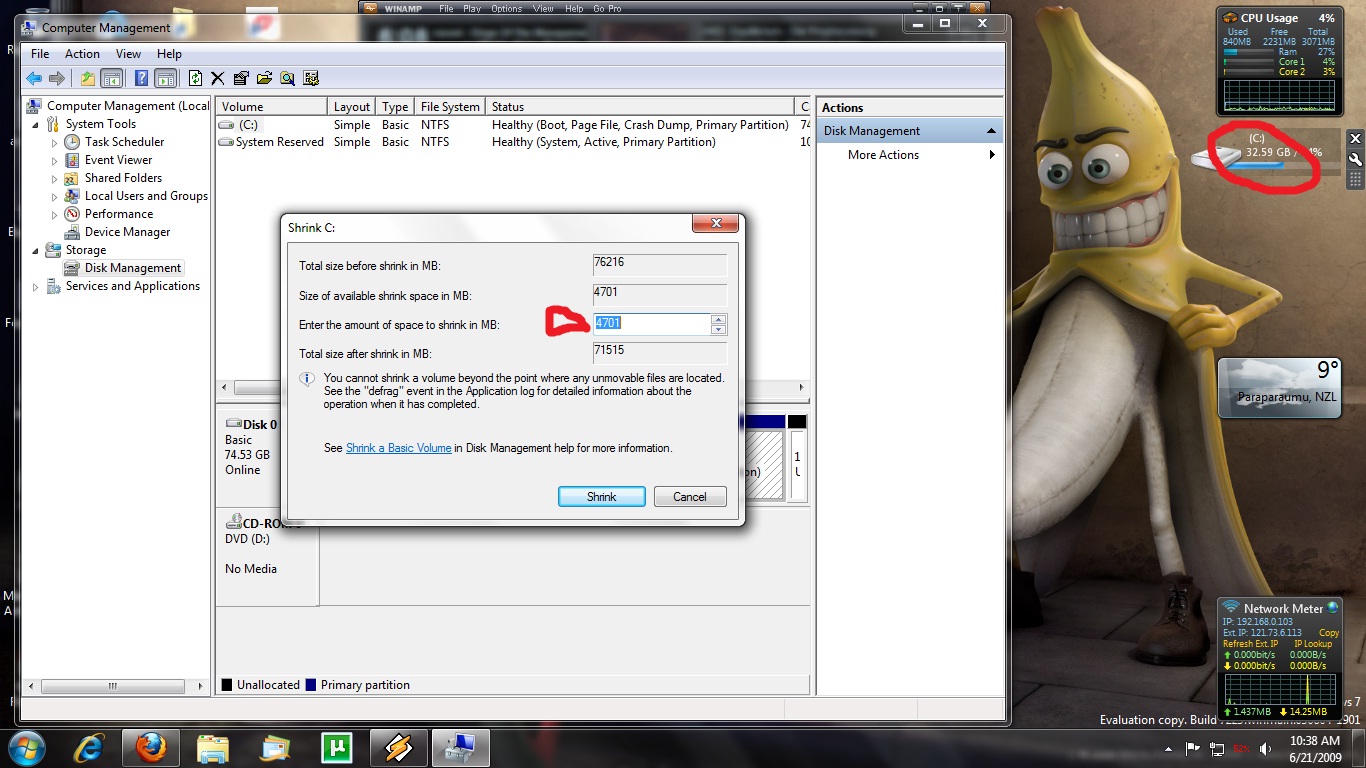Open the Windows Start menu
This screenshot has height=768, width=1366.
[x=27, y=748]
